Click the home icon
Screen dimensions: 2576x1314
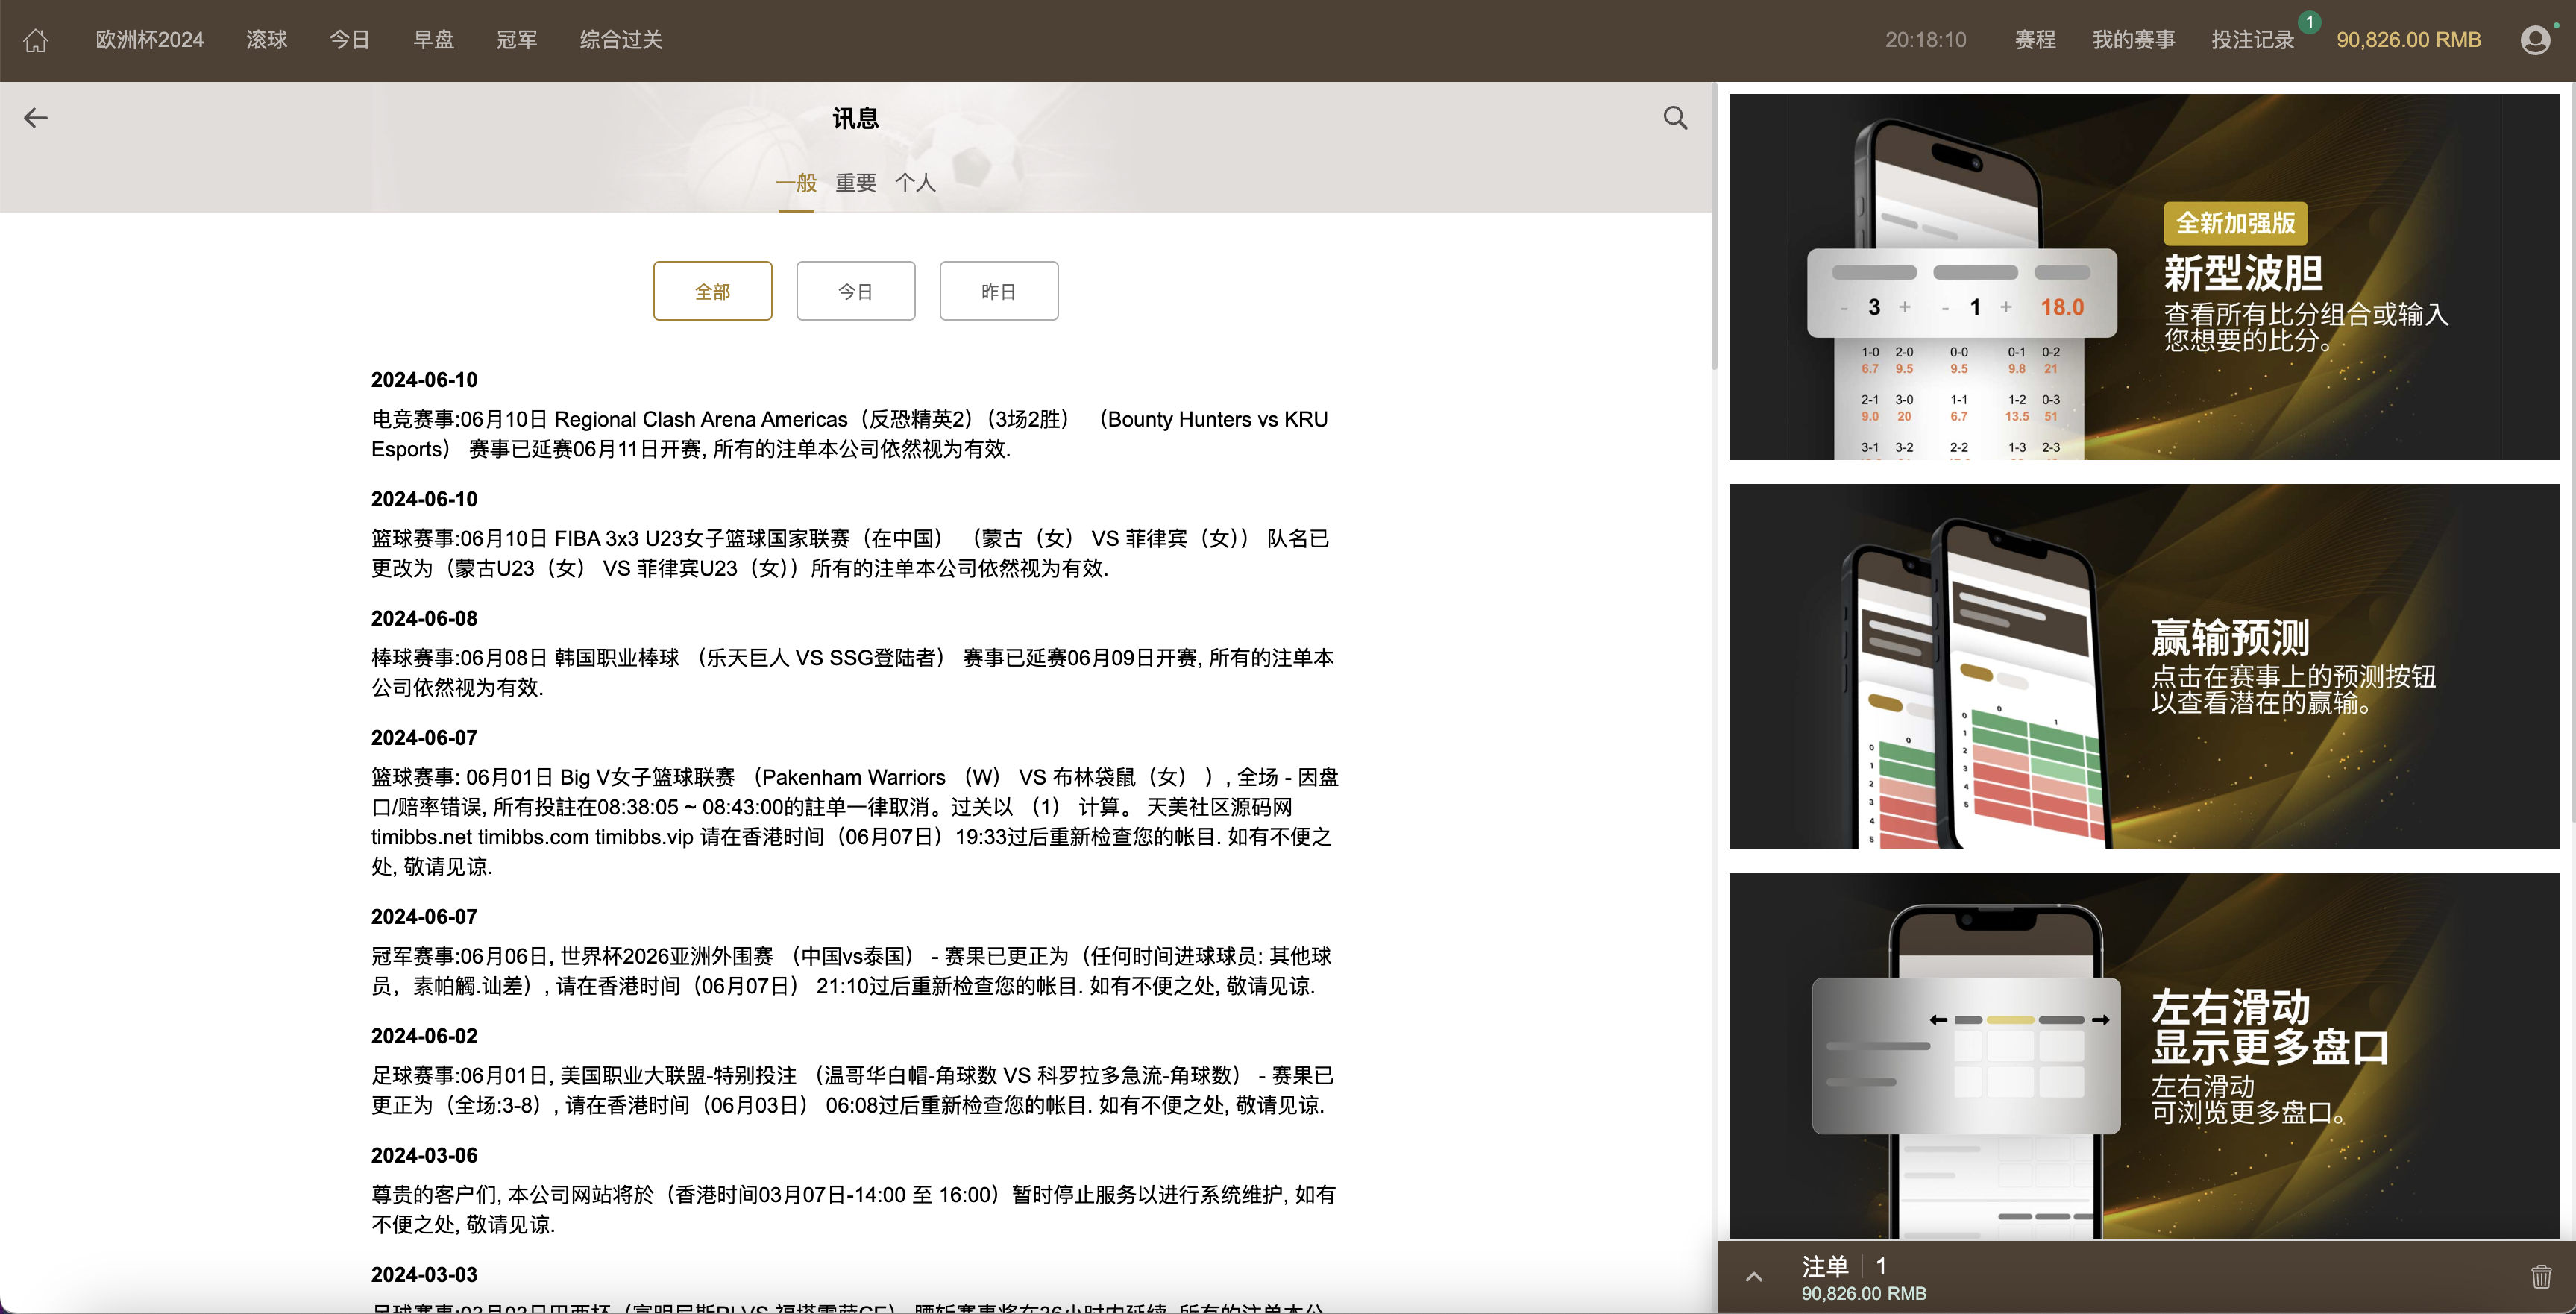pos(36,39)
